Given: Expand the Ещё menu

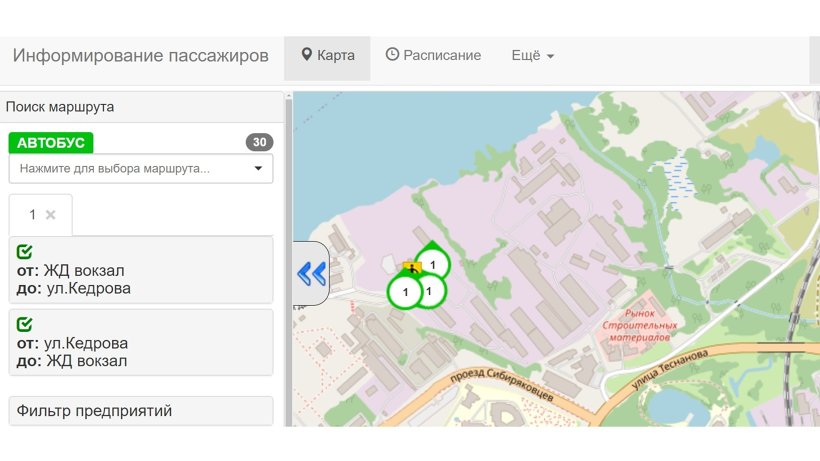Looking at the screenshot, I should point(532,55).
